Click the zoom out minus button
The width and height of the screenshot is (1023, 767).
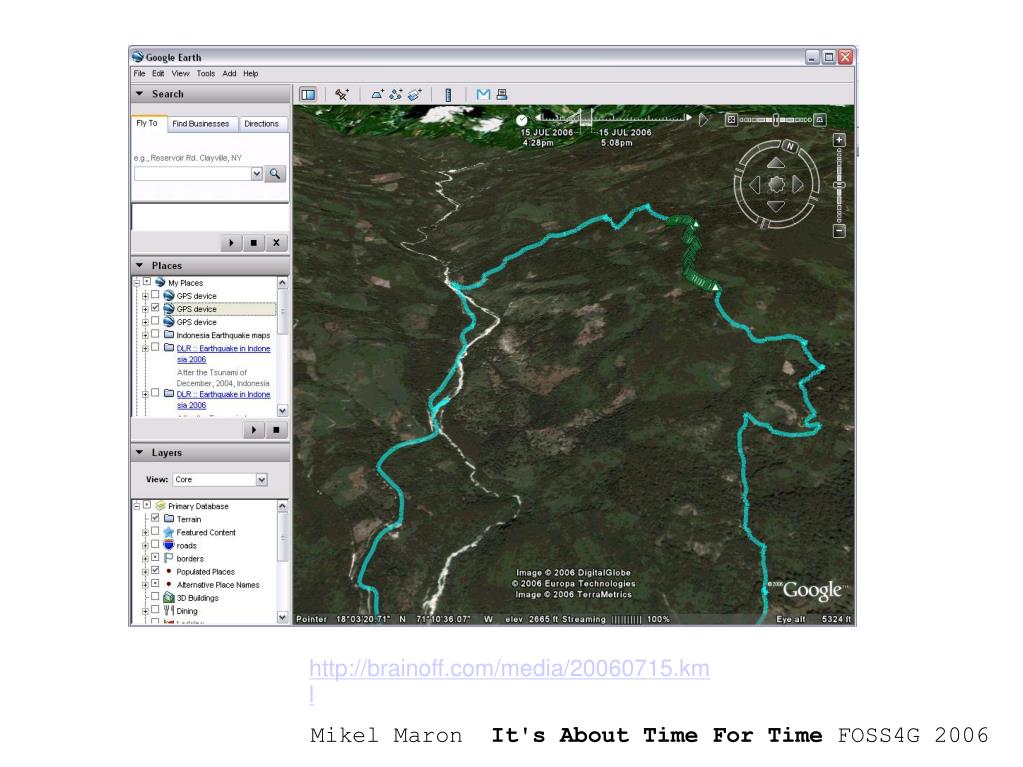(840, 231)
